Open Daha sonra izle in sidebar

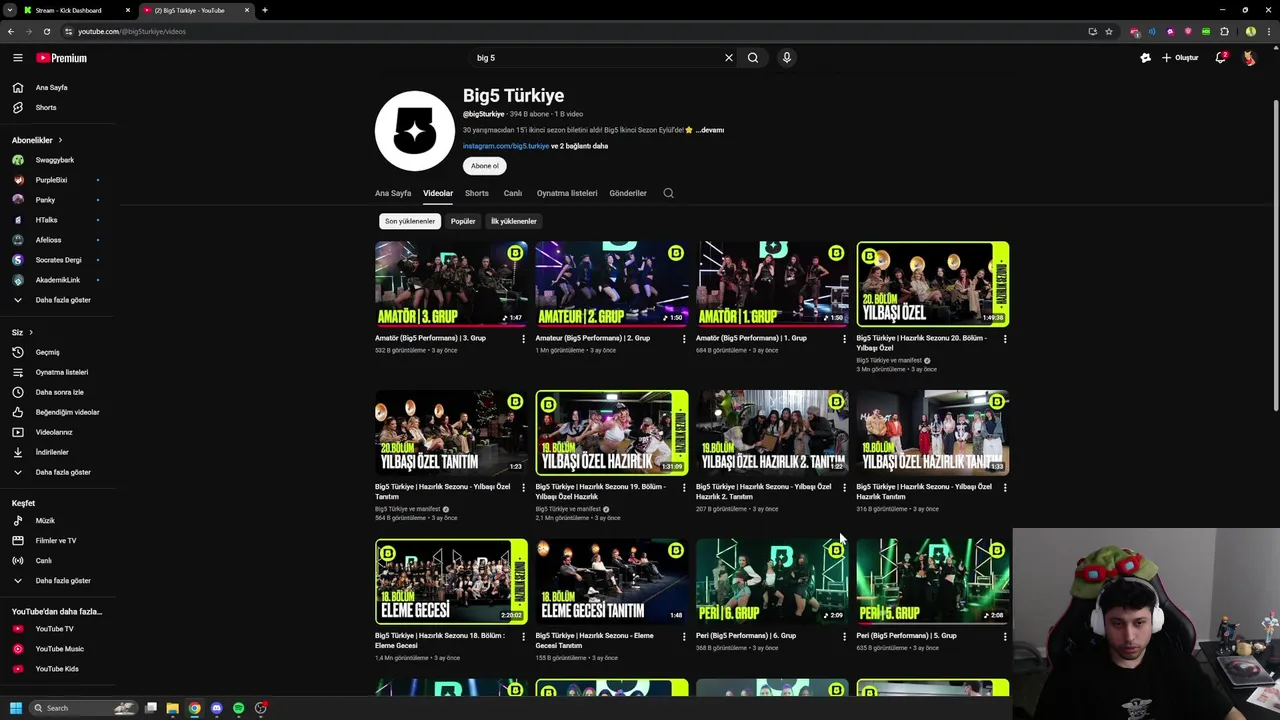tap(58, 392)
